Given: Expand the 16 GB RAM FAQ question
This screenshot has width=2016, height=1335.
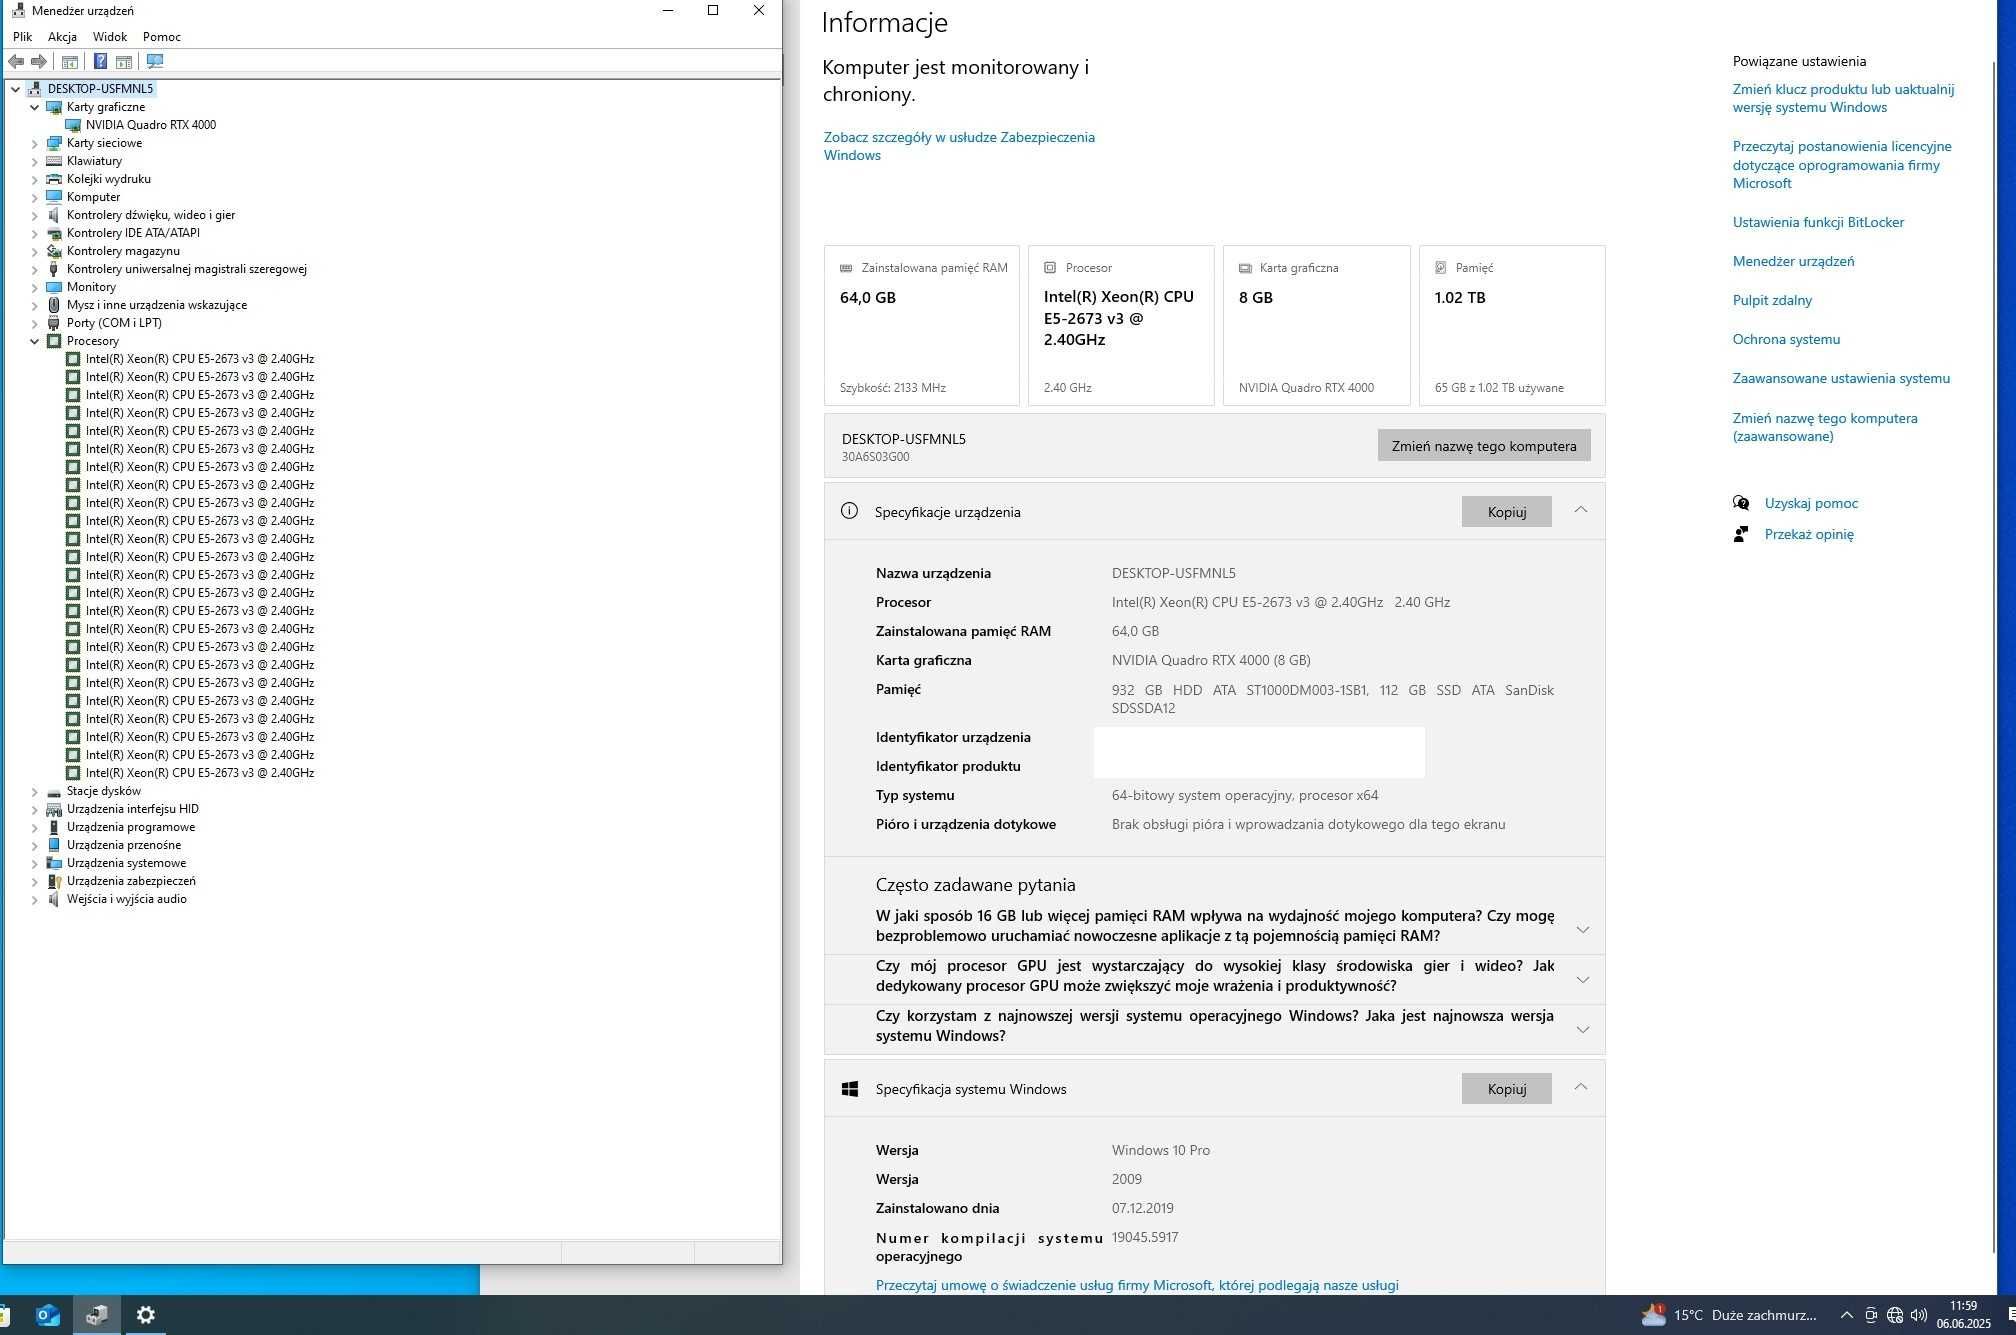Looking at the screenshot, I should [x=1582, y=930].
